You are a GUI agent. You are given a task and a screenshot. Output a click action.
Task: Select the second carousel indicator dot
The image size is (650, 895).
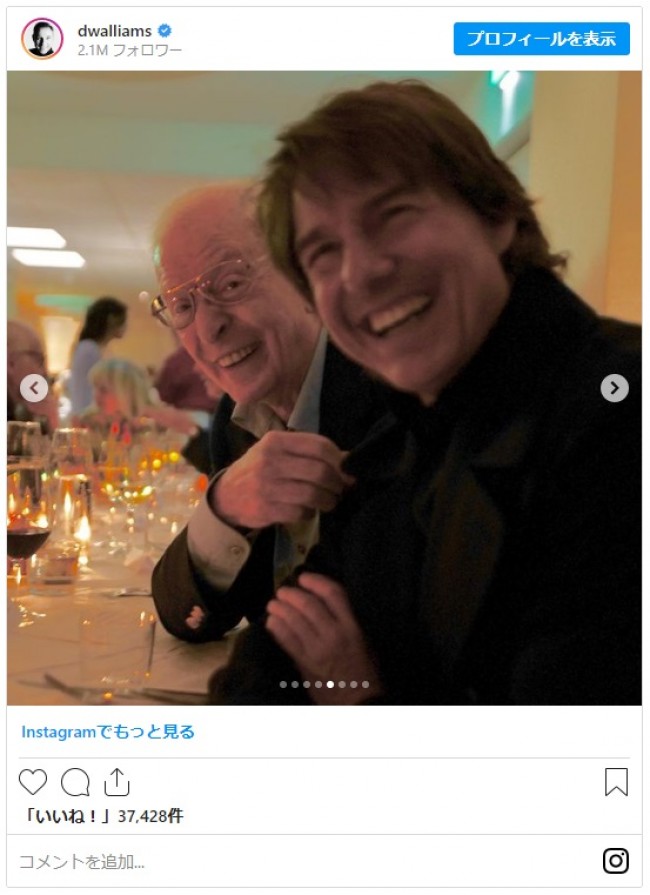(295, 684)
